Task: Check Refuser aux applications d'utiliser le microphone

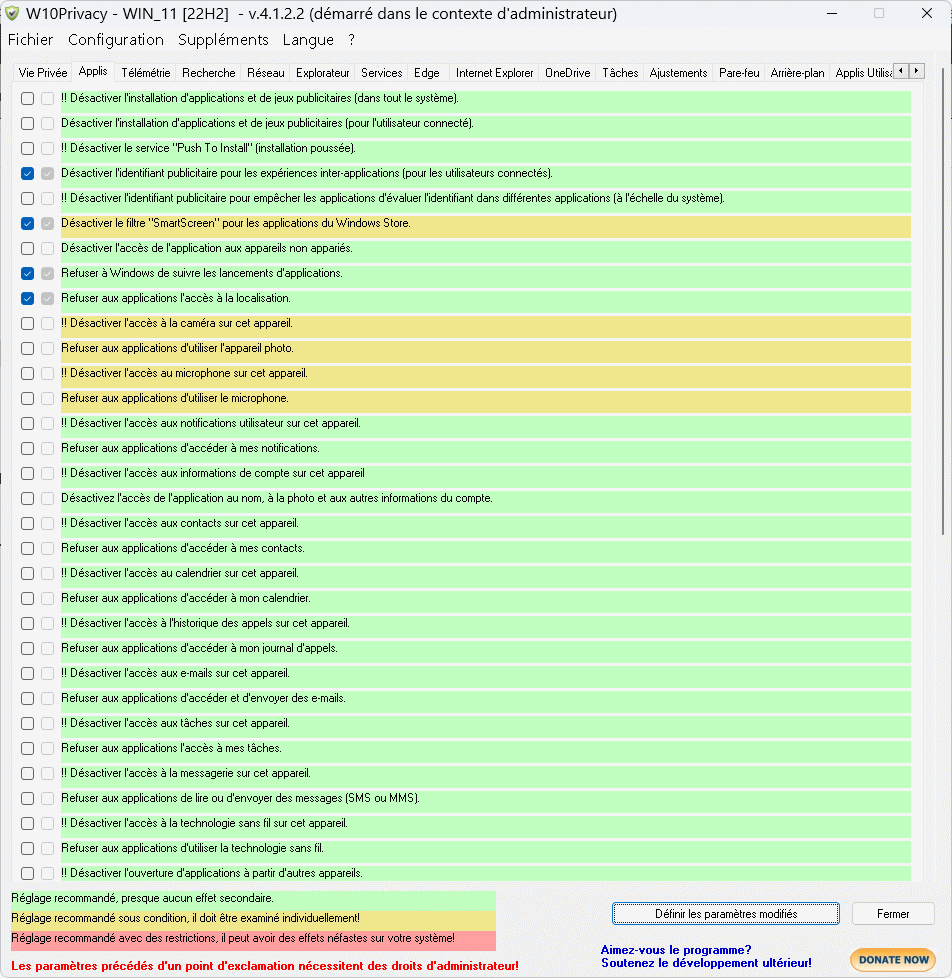Action: [x=27, y=398]
